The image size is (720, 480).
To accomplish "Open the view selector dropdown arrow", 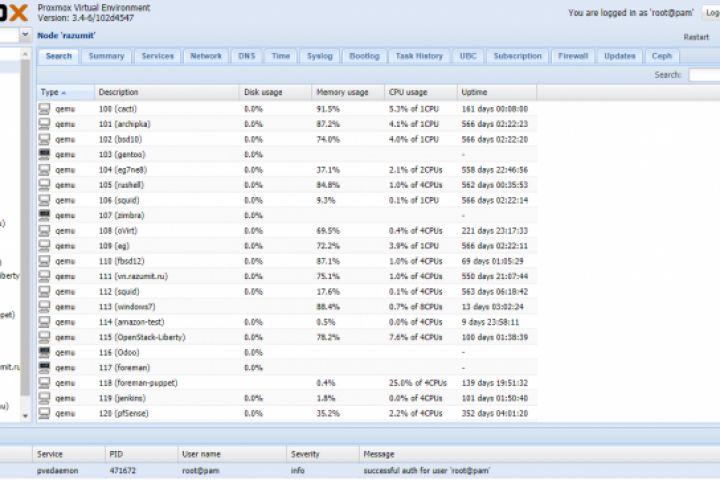I will [x=25, y=34].
